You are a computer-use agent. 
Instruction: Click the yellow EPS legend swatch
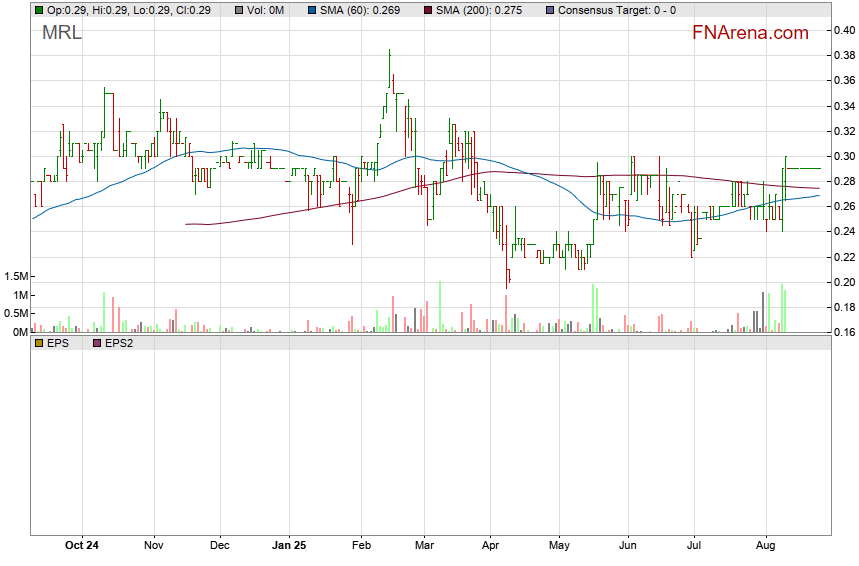(x=39, y=343)
